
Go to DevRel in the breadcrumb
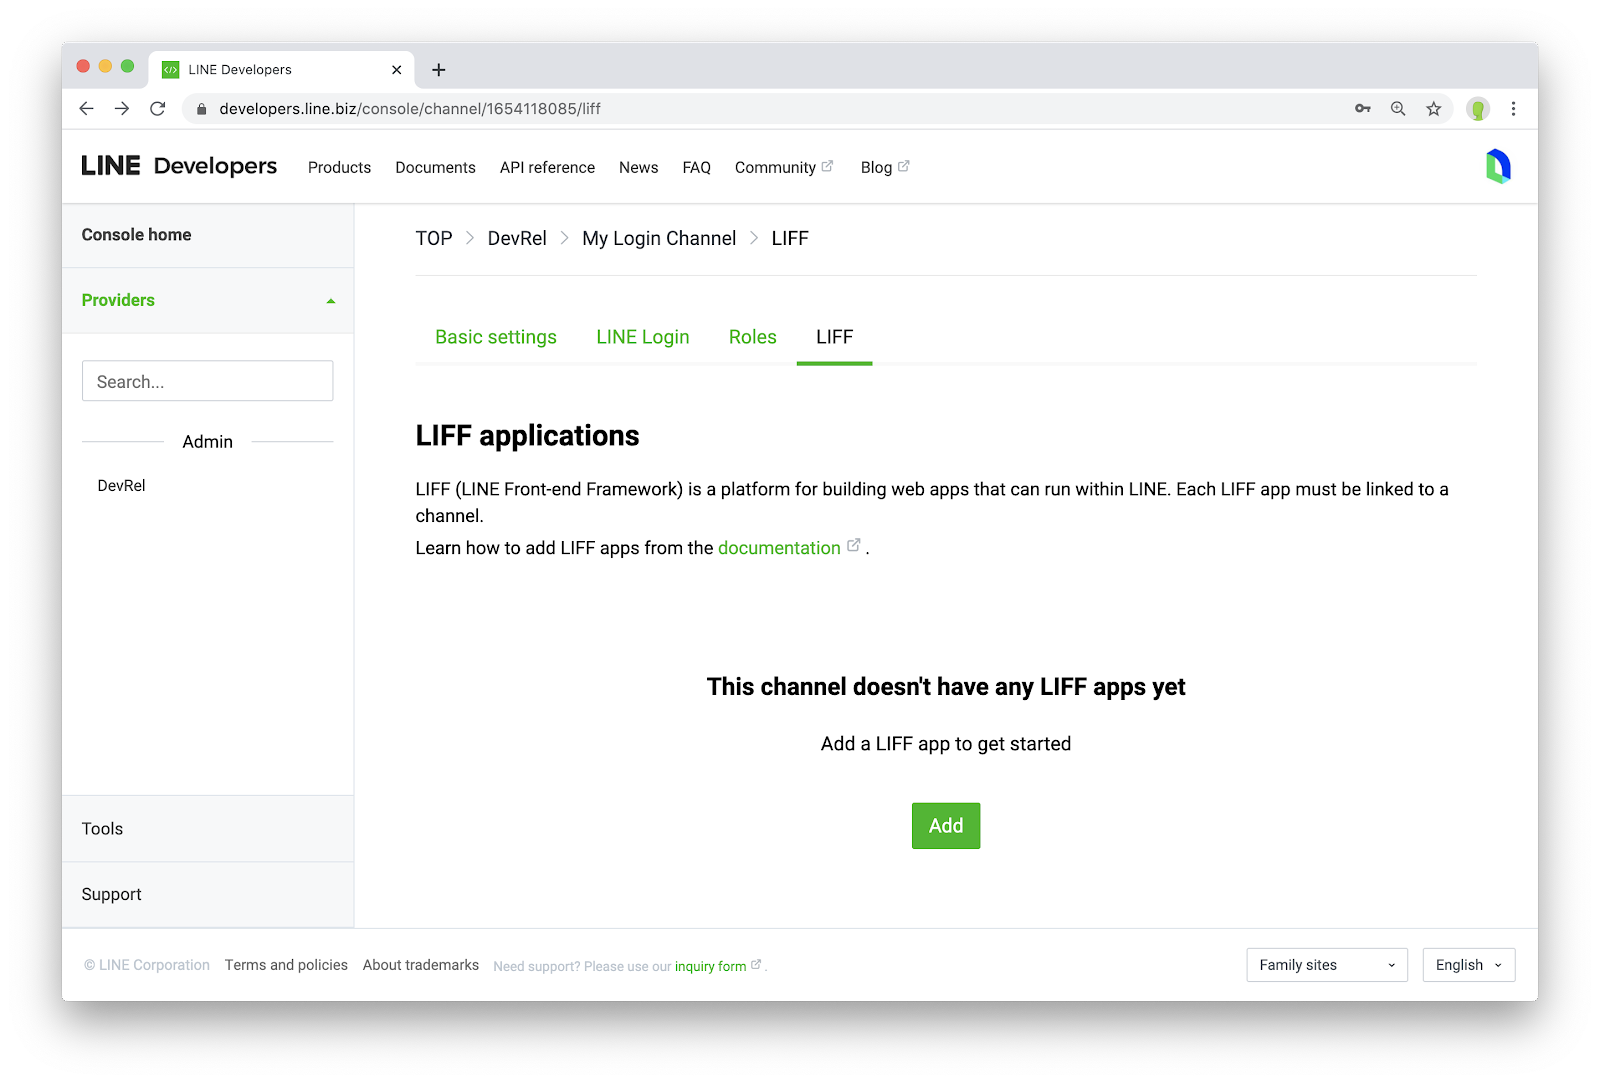517,239
